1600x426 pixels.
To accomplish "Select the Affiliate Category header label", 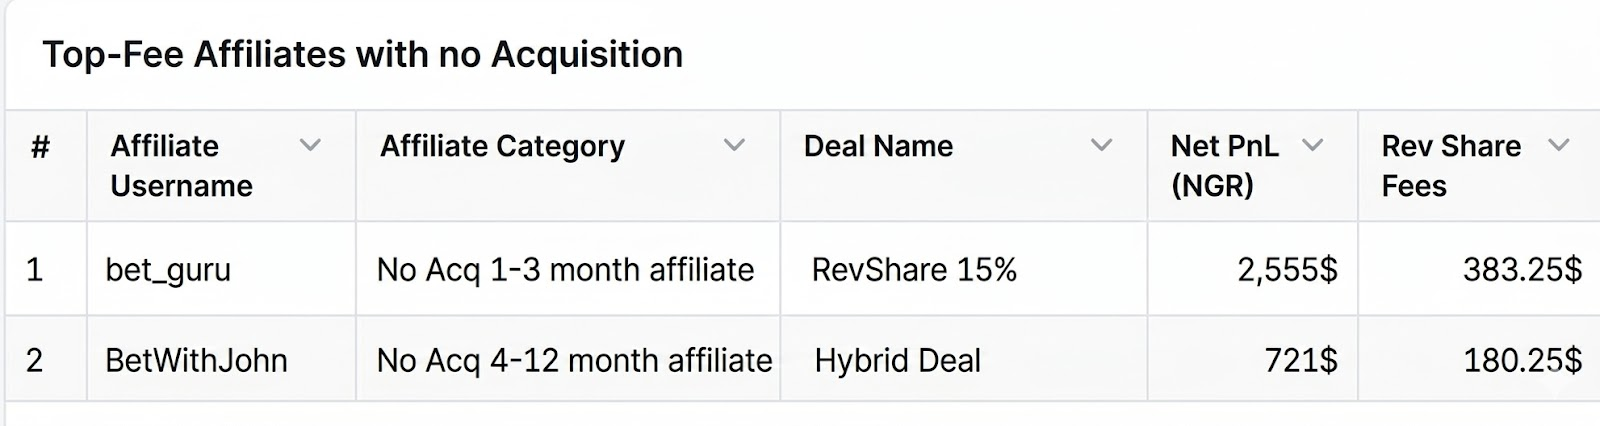I will 502,147.
